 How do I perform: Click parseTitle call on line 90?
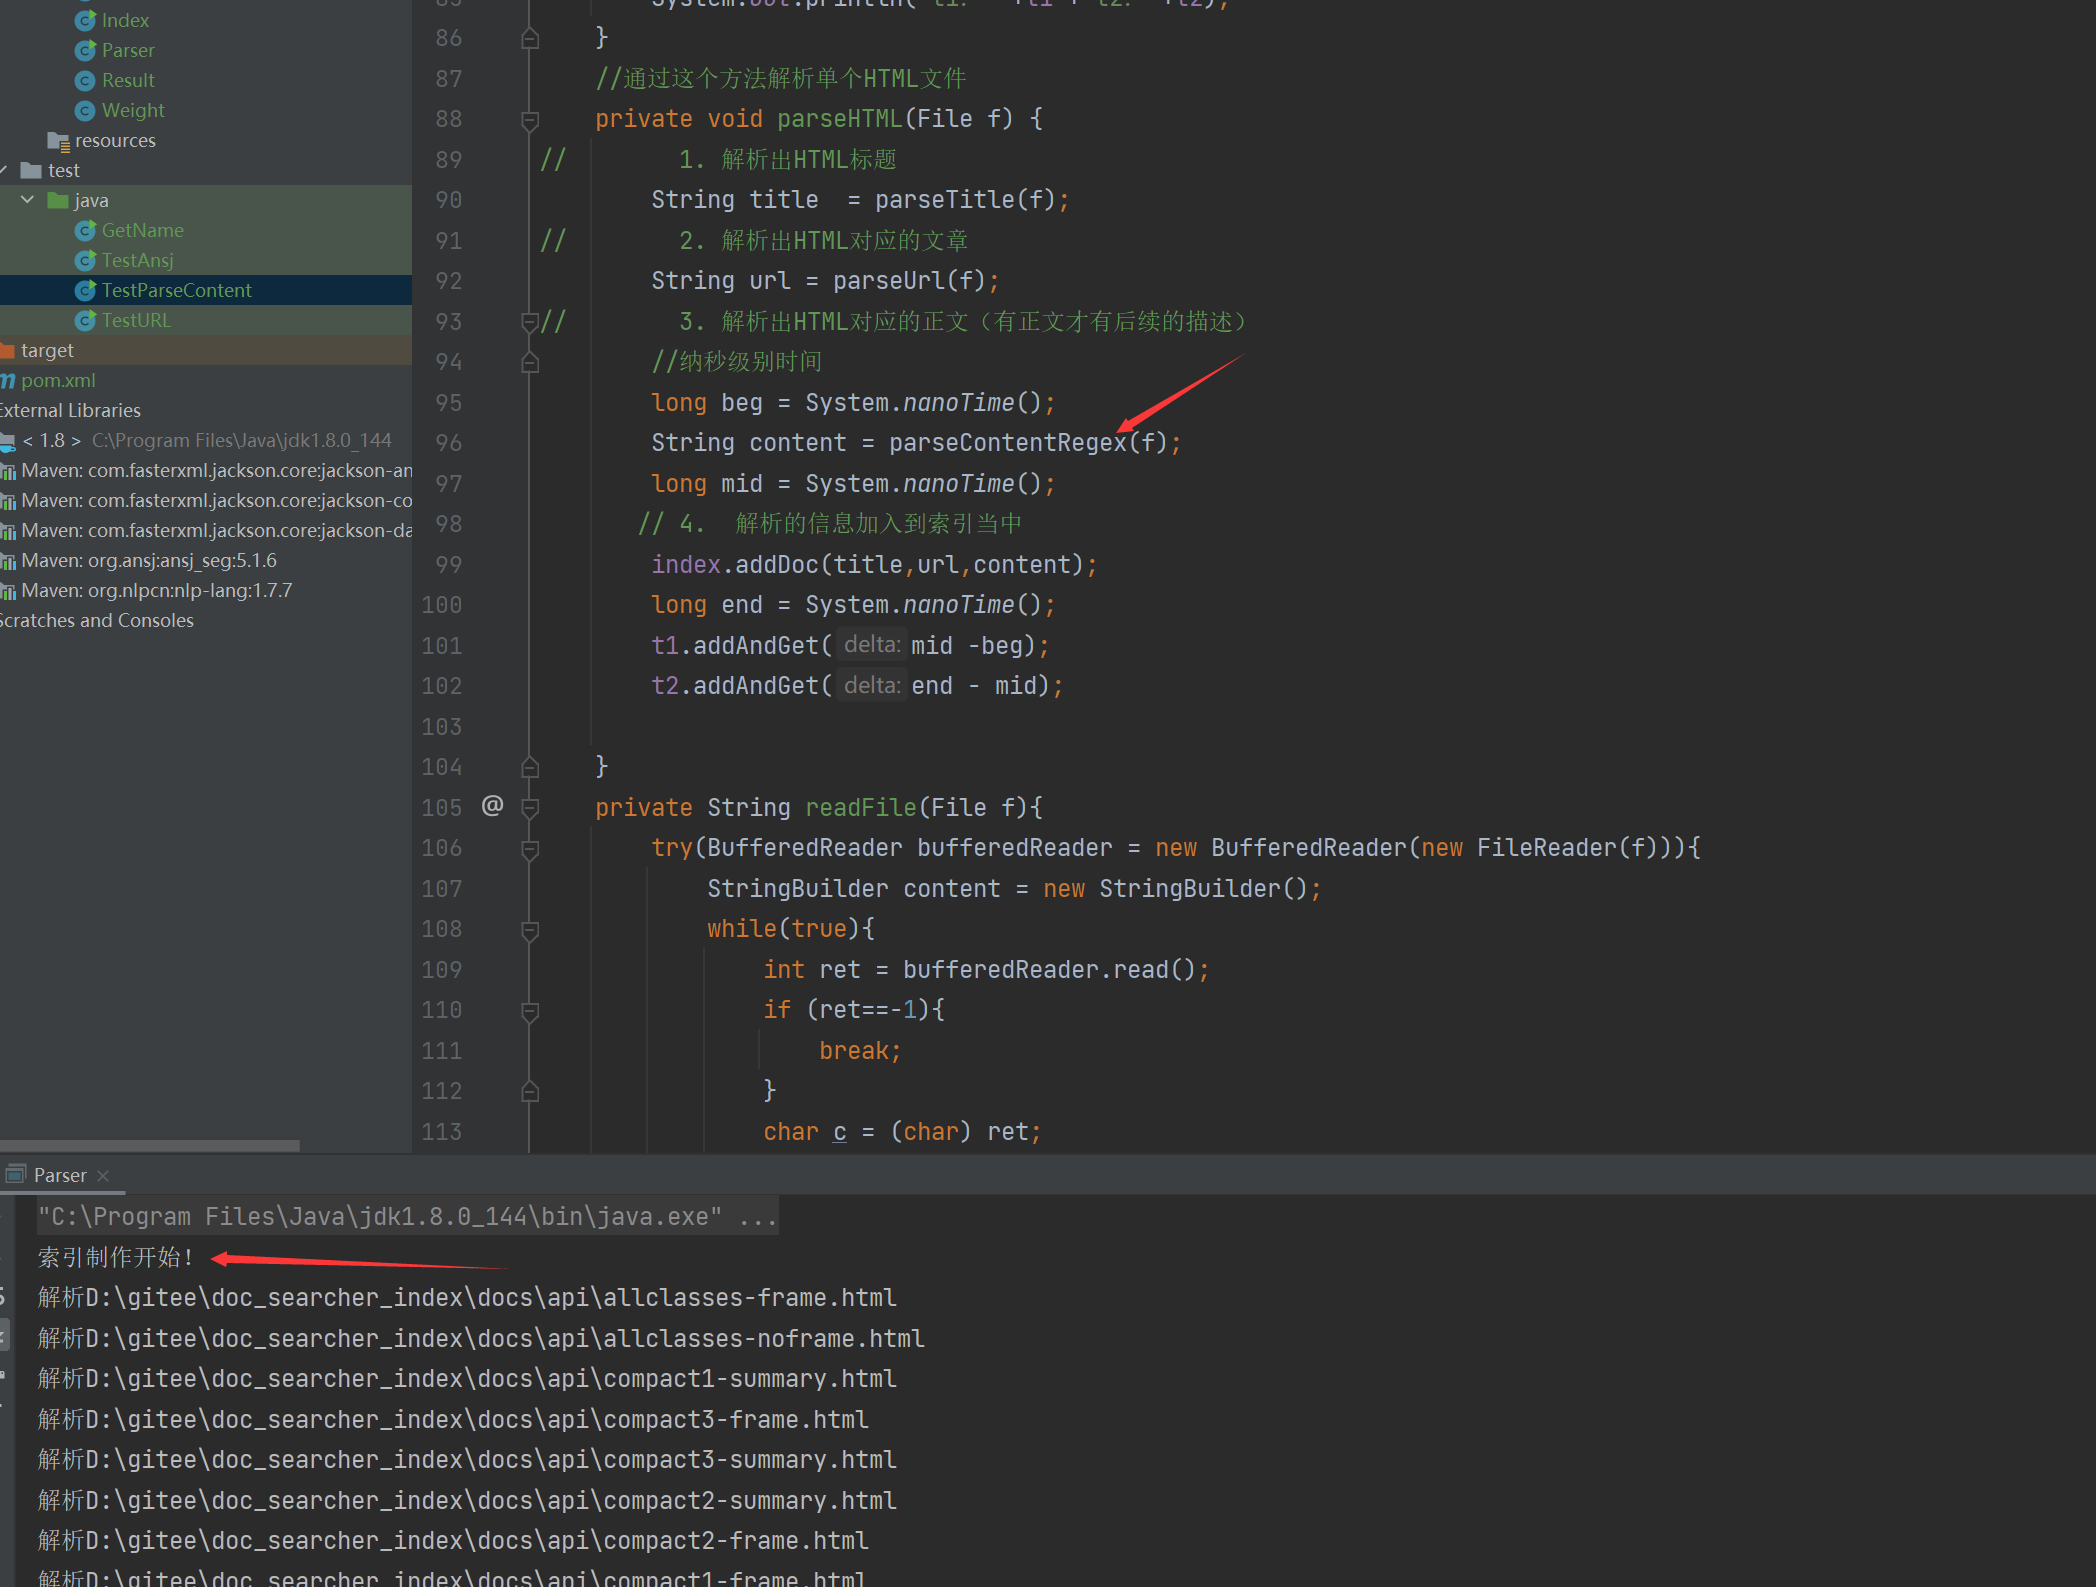[945, 200]
